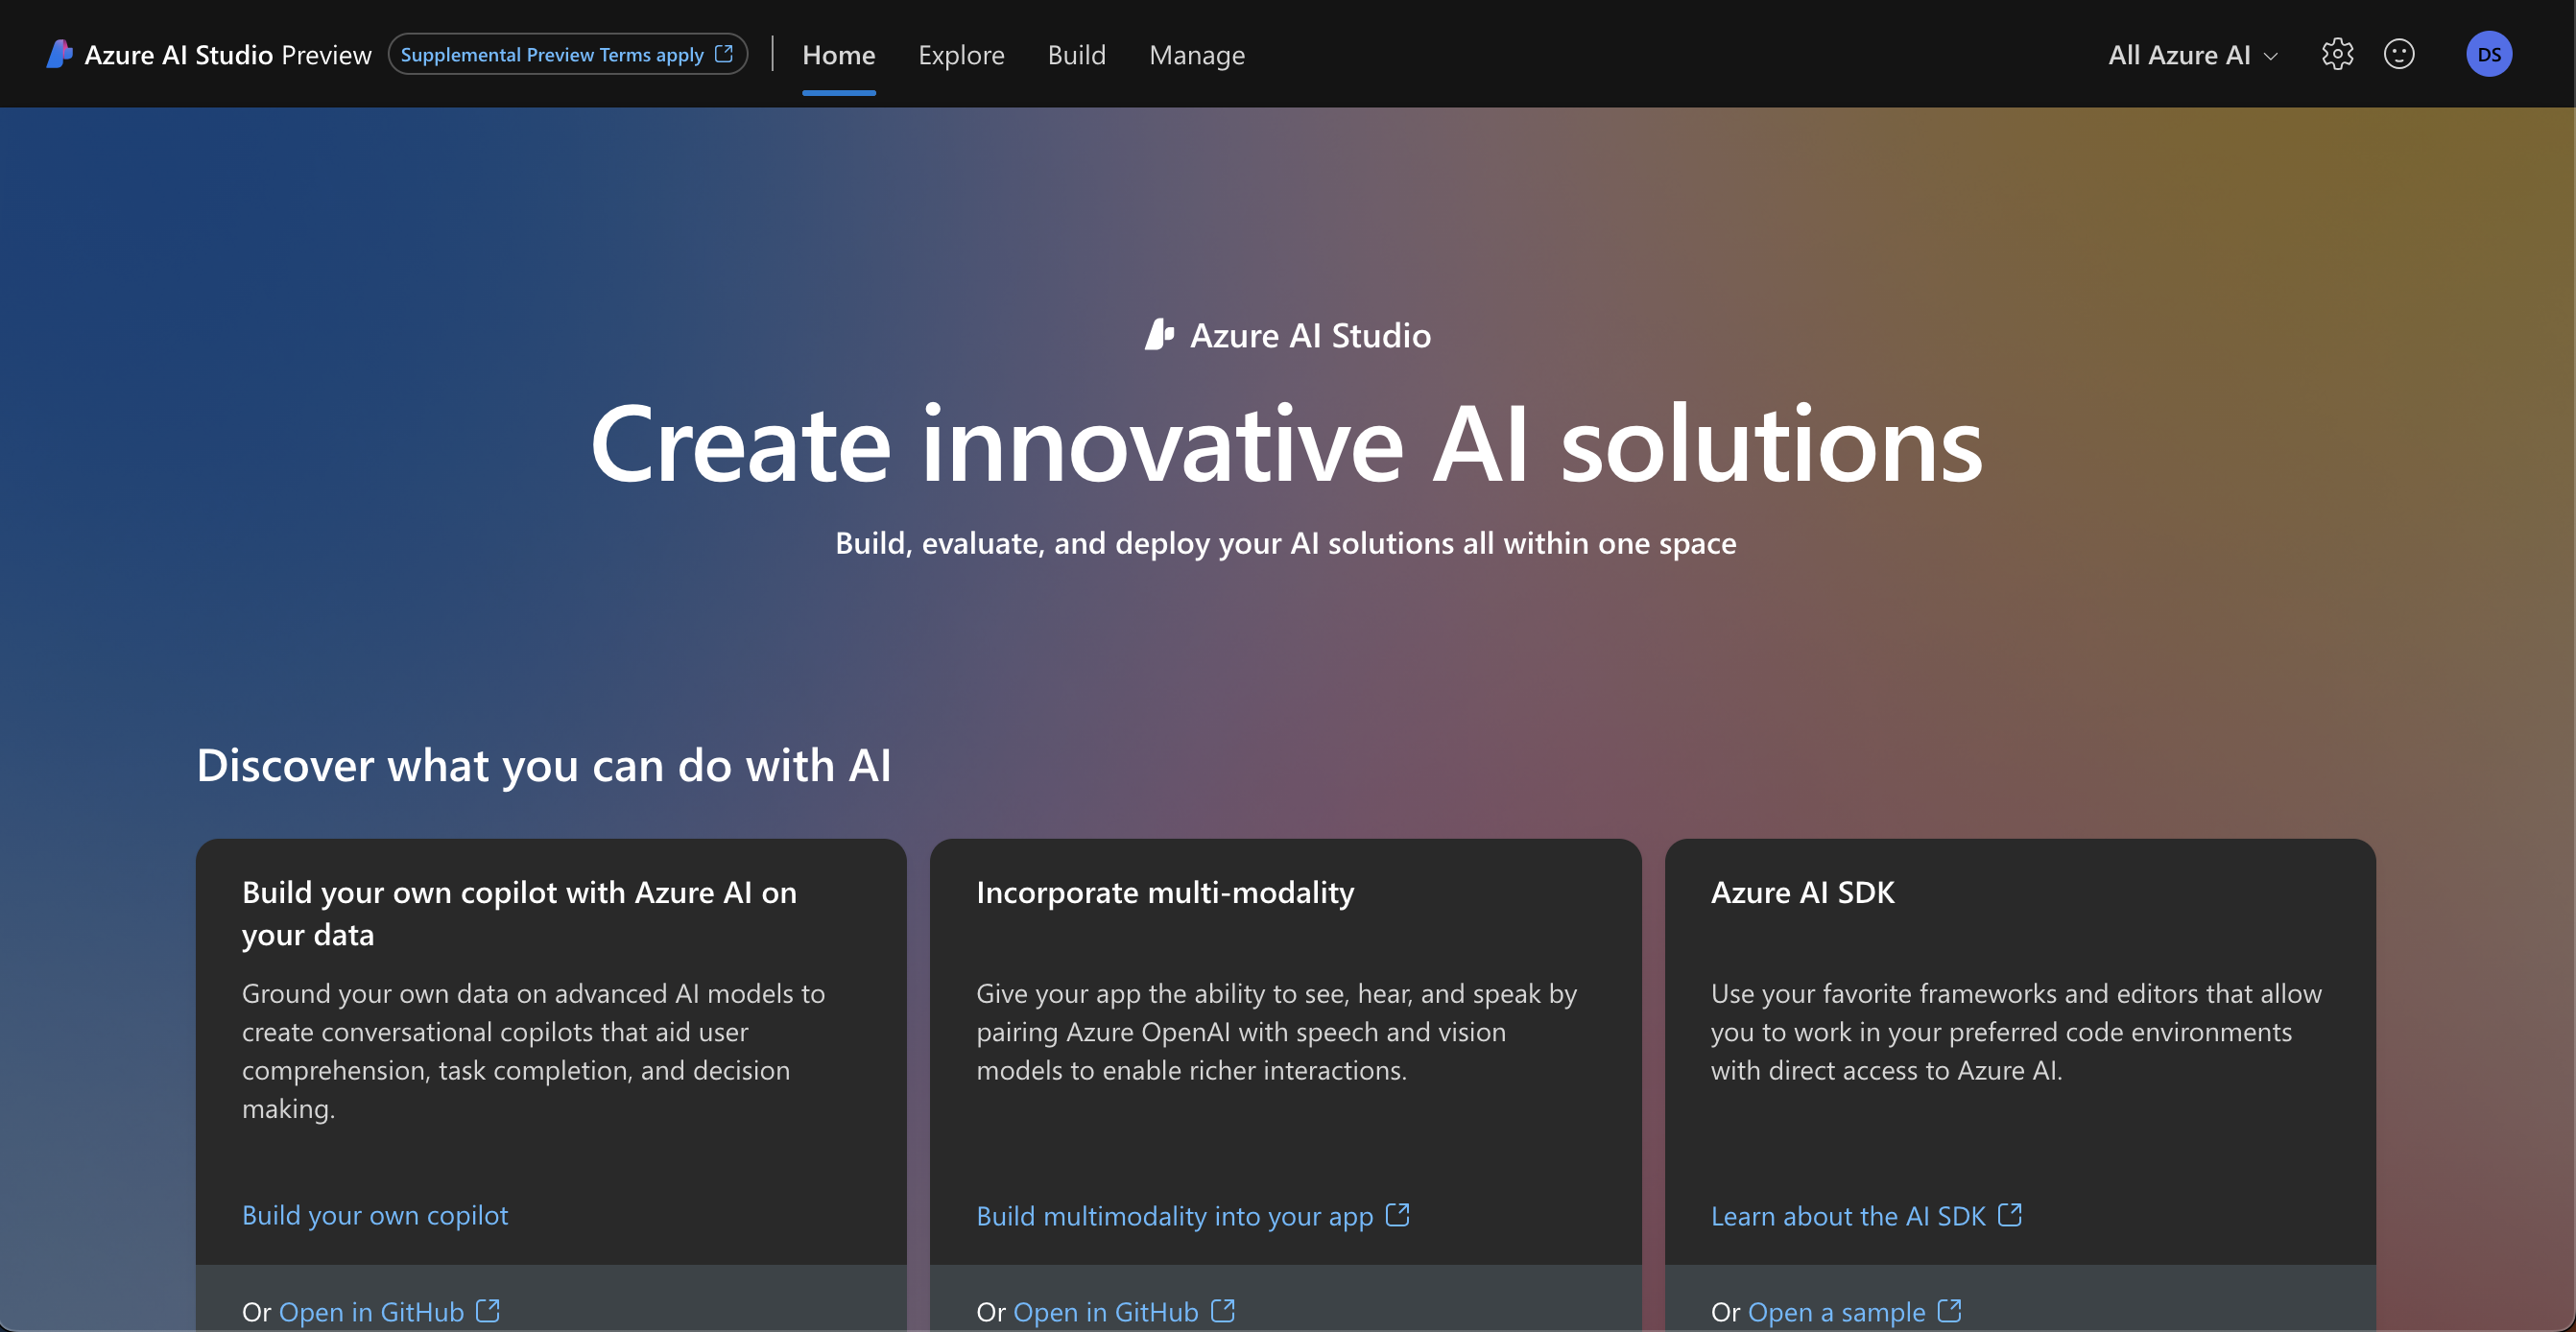Click external link icon beside Supplemental Preview Terms
This screenshot has height=1332, width=2576.
tap(724, 54)
